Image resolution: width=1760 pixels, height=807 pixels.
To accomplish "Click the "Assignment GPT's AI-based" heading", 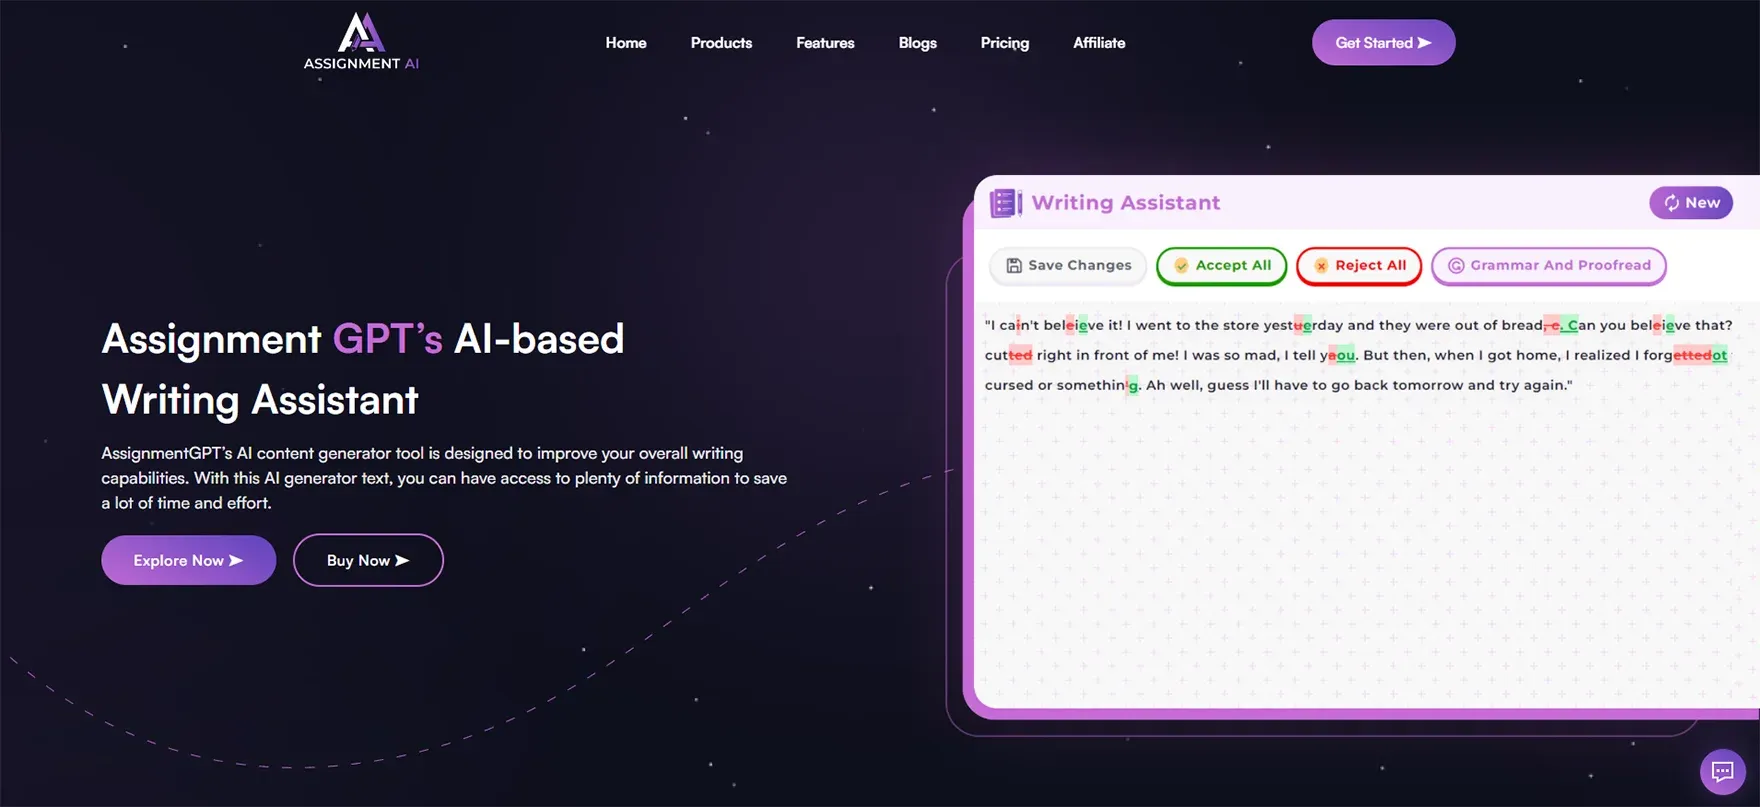I will coord(363,339).
